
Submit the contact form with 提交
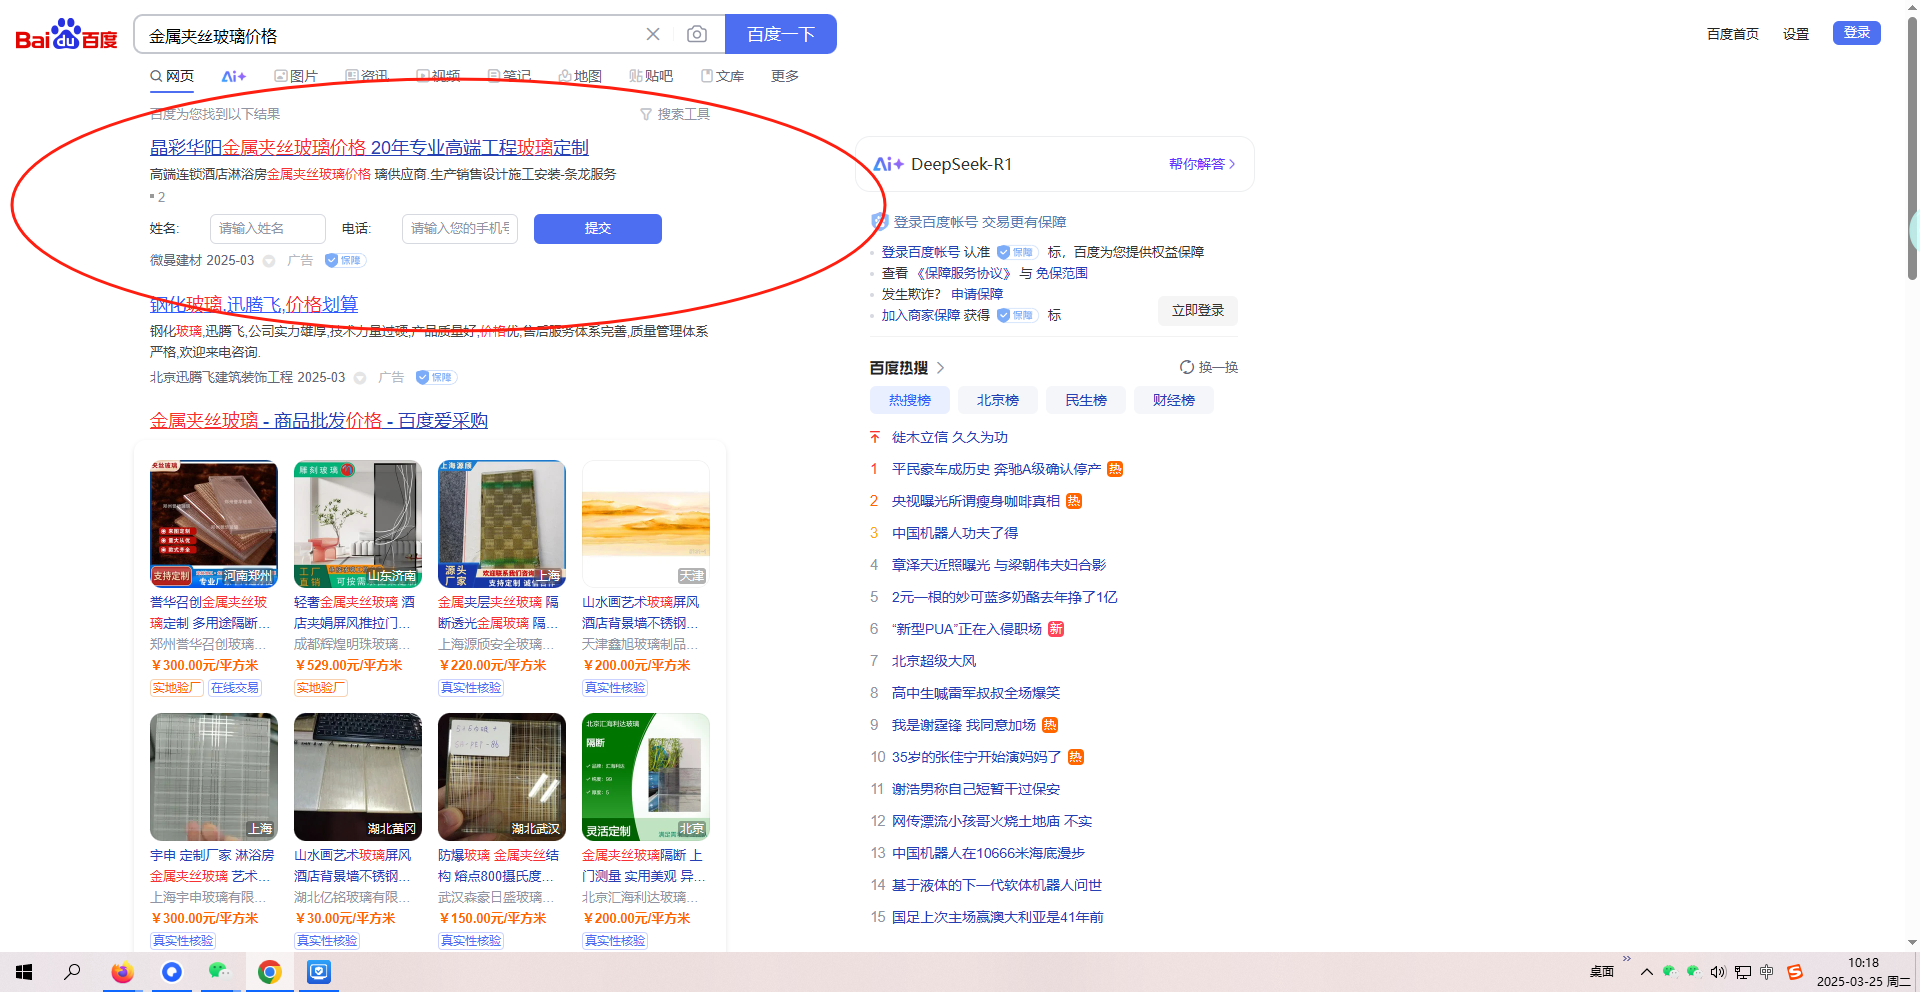(x=598, y=229)
